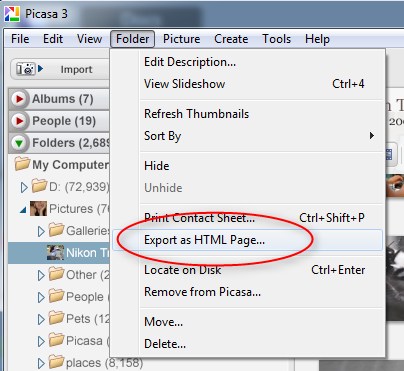
Task: Select the Albums (7) header text
Action: click(62, 99)
